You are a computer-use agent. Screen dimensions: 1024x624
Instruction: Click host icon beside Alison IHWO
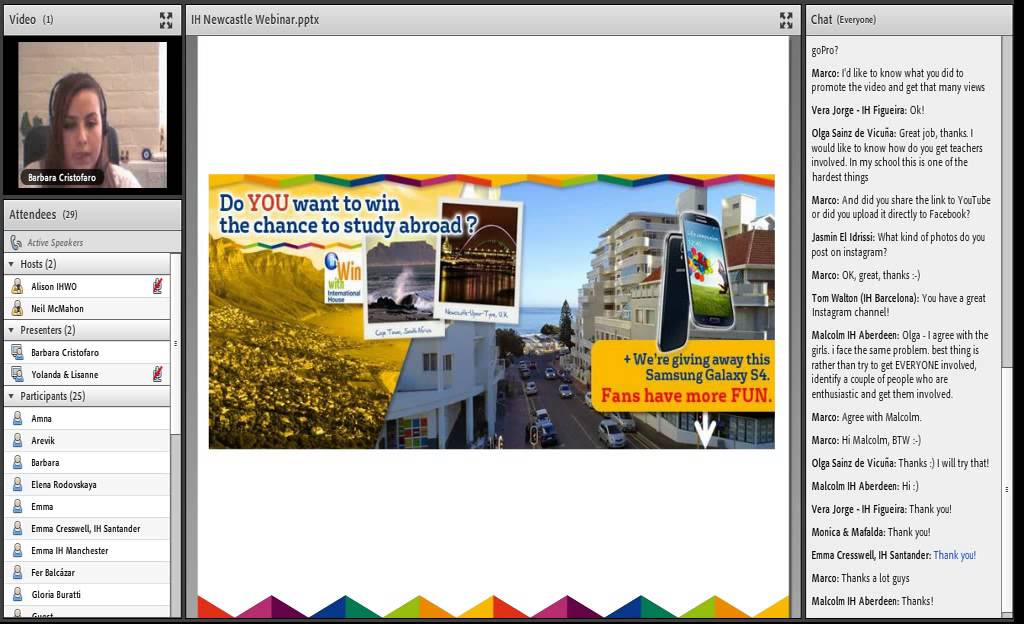coord(18,287)
